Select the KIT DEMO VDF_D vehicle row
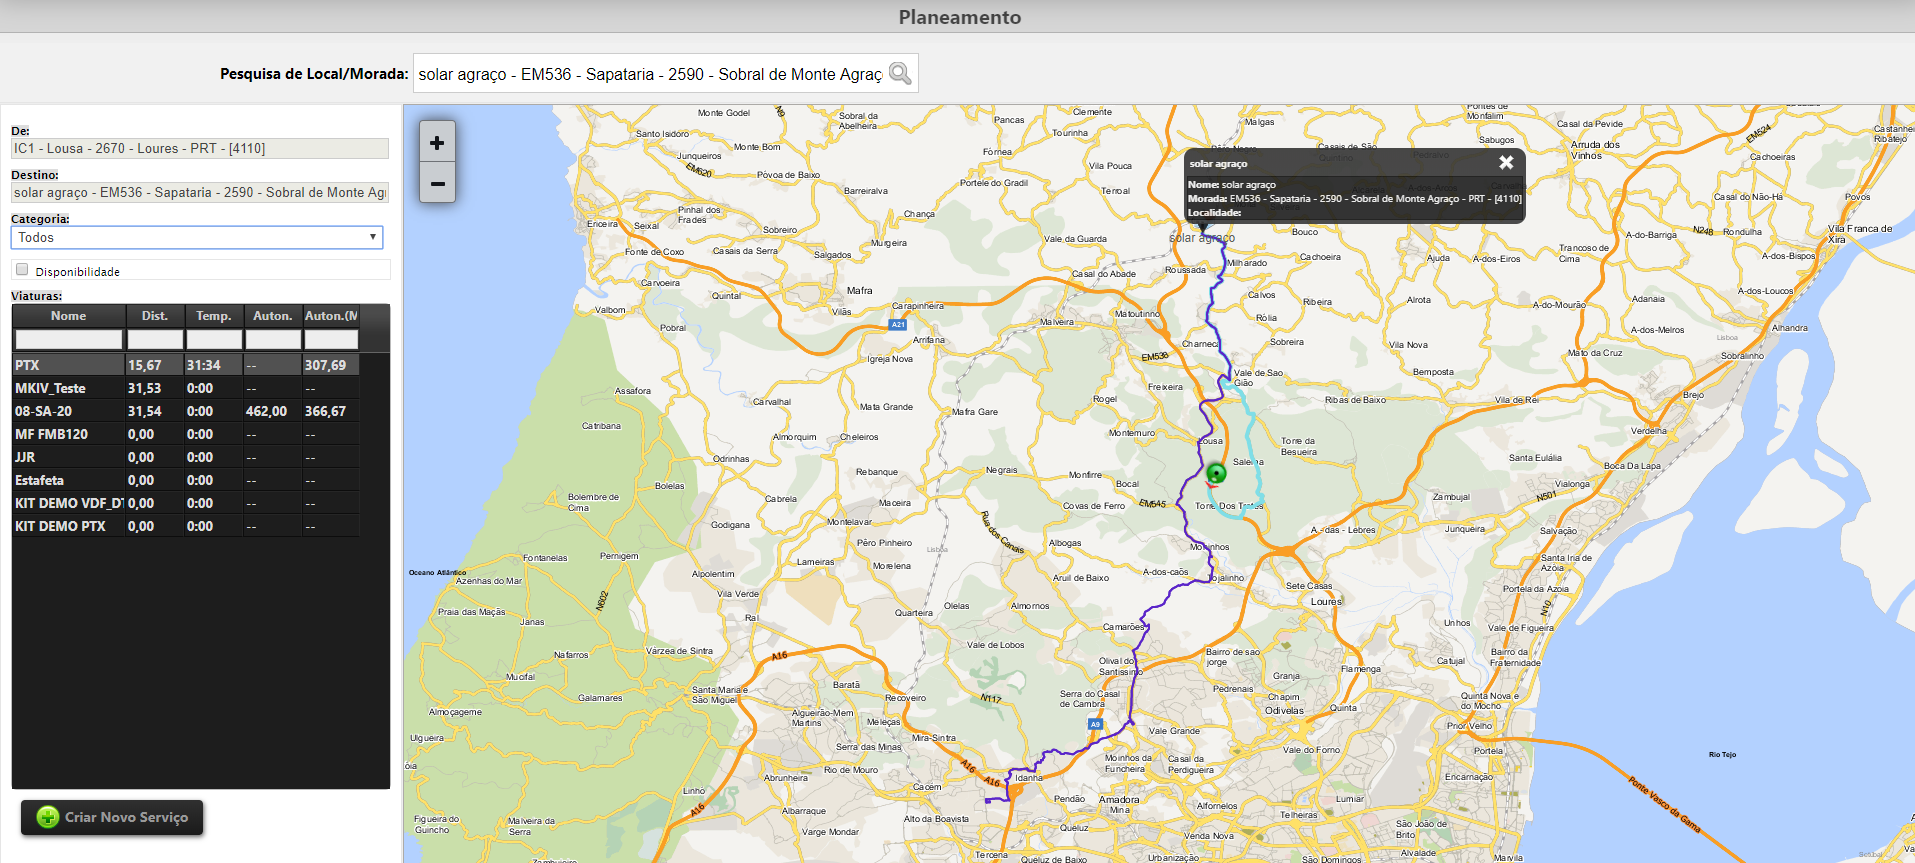This screenshot has height=863, width=1915. [x=186, y=503]
